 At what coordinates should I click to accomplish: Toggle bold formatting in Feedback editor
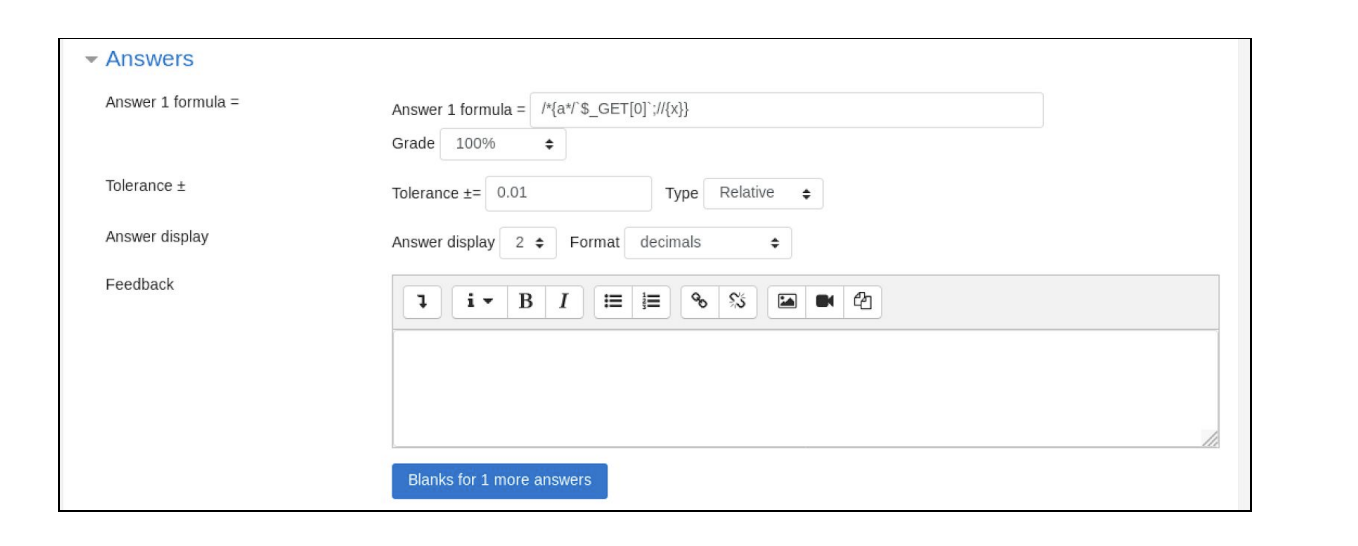[526, 301]
